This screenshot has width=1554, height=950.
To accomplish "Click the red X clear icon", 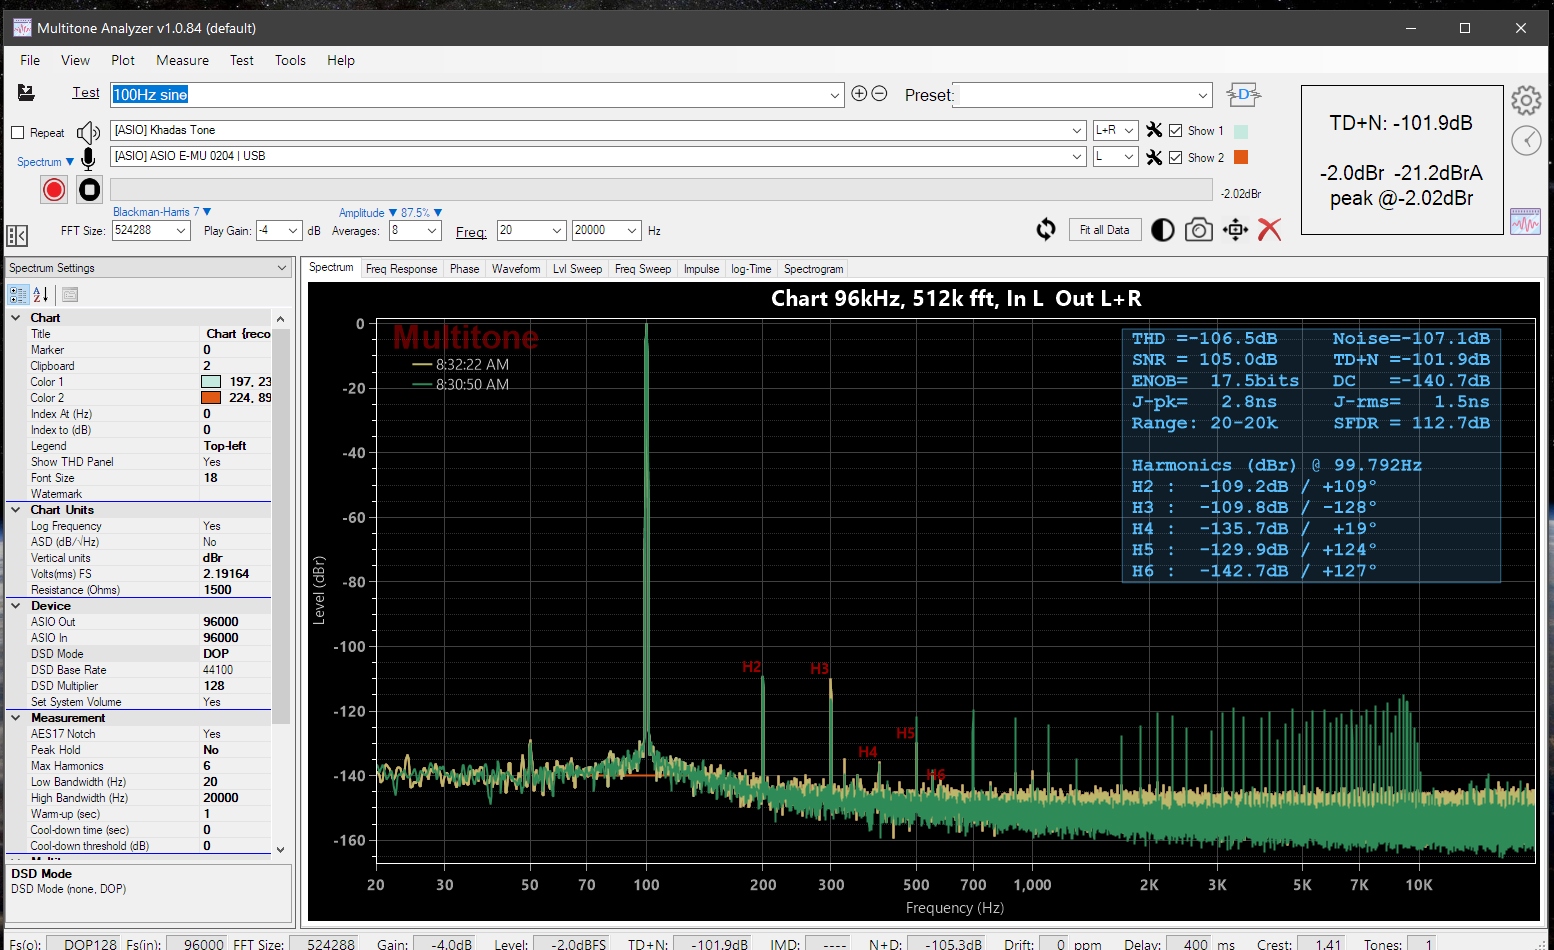I will click(x=1269, y=230).
